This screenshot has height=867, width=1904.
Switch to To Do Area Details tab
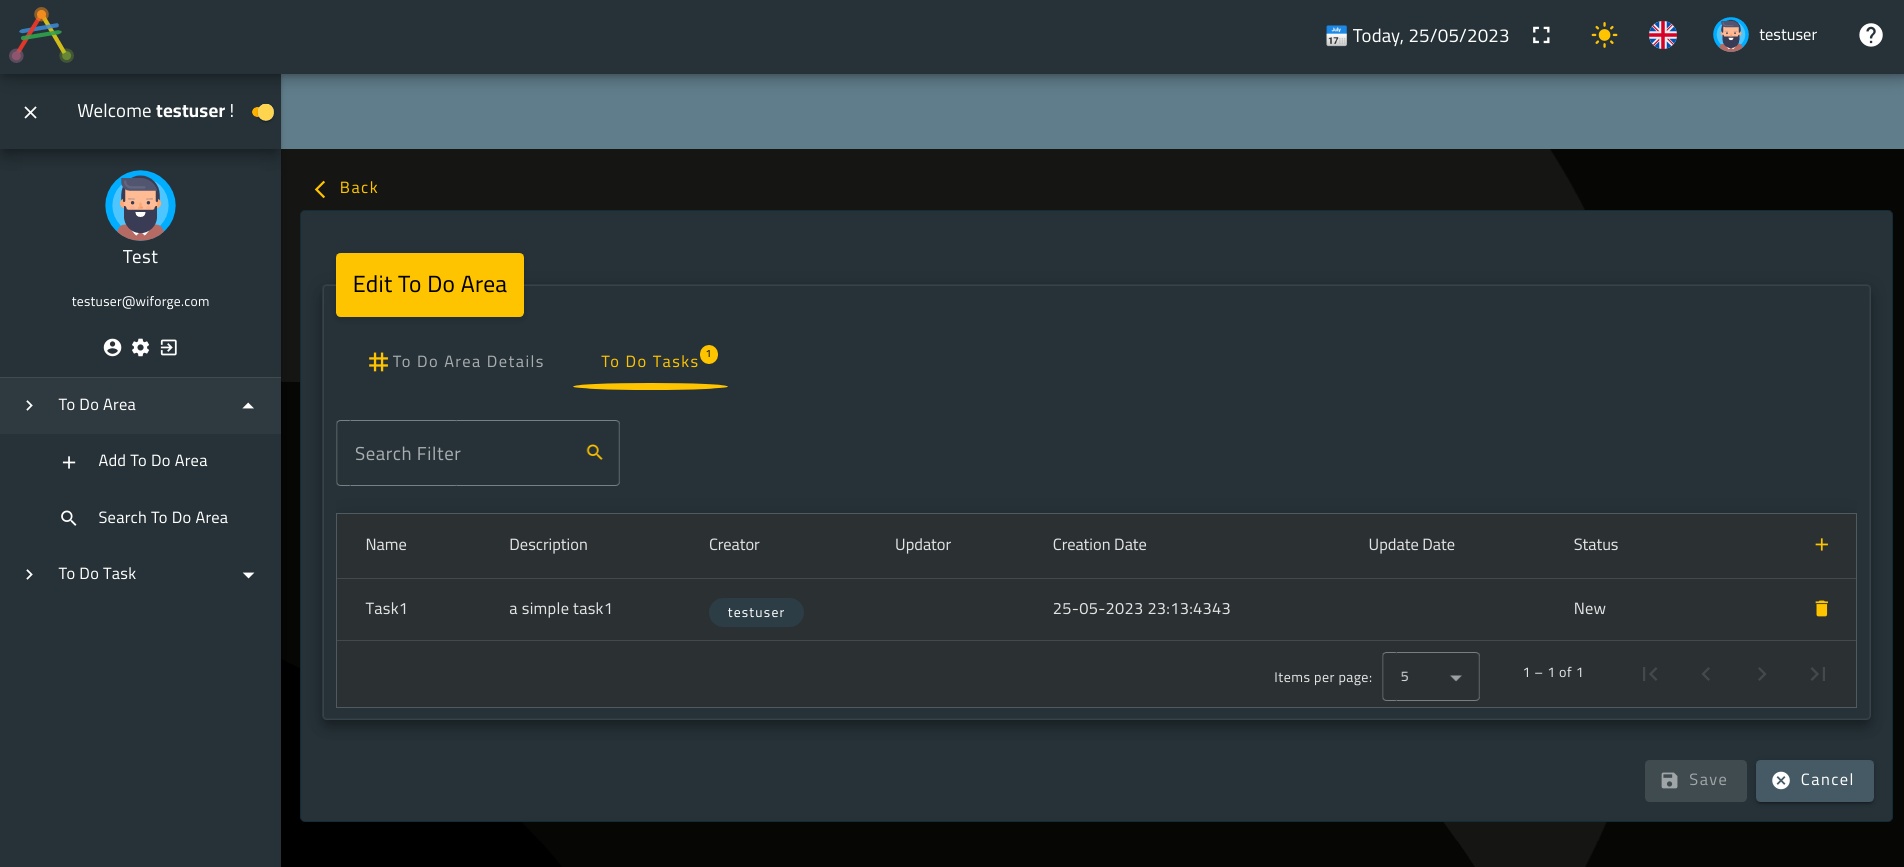click(x=456, y=362)
